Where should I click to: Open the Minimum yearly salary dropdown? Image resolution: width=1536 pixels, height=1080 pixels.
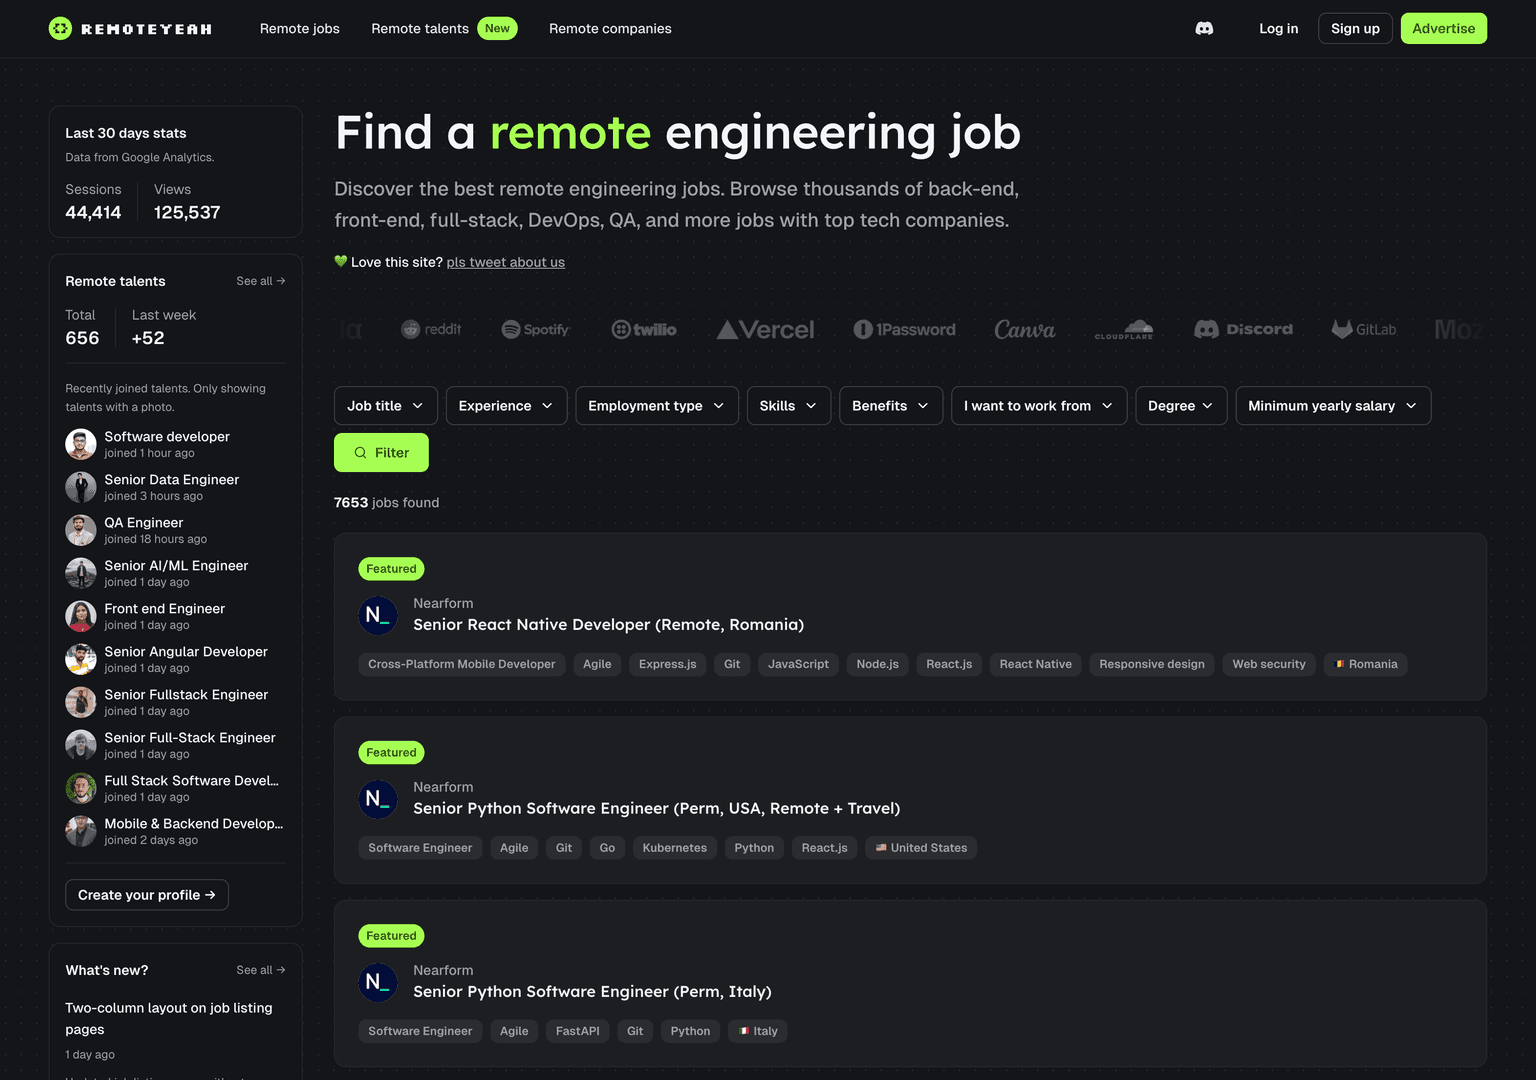pos(1332,405)
